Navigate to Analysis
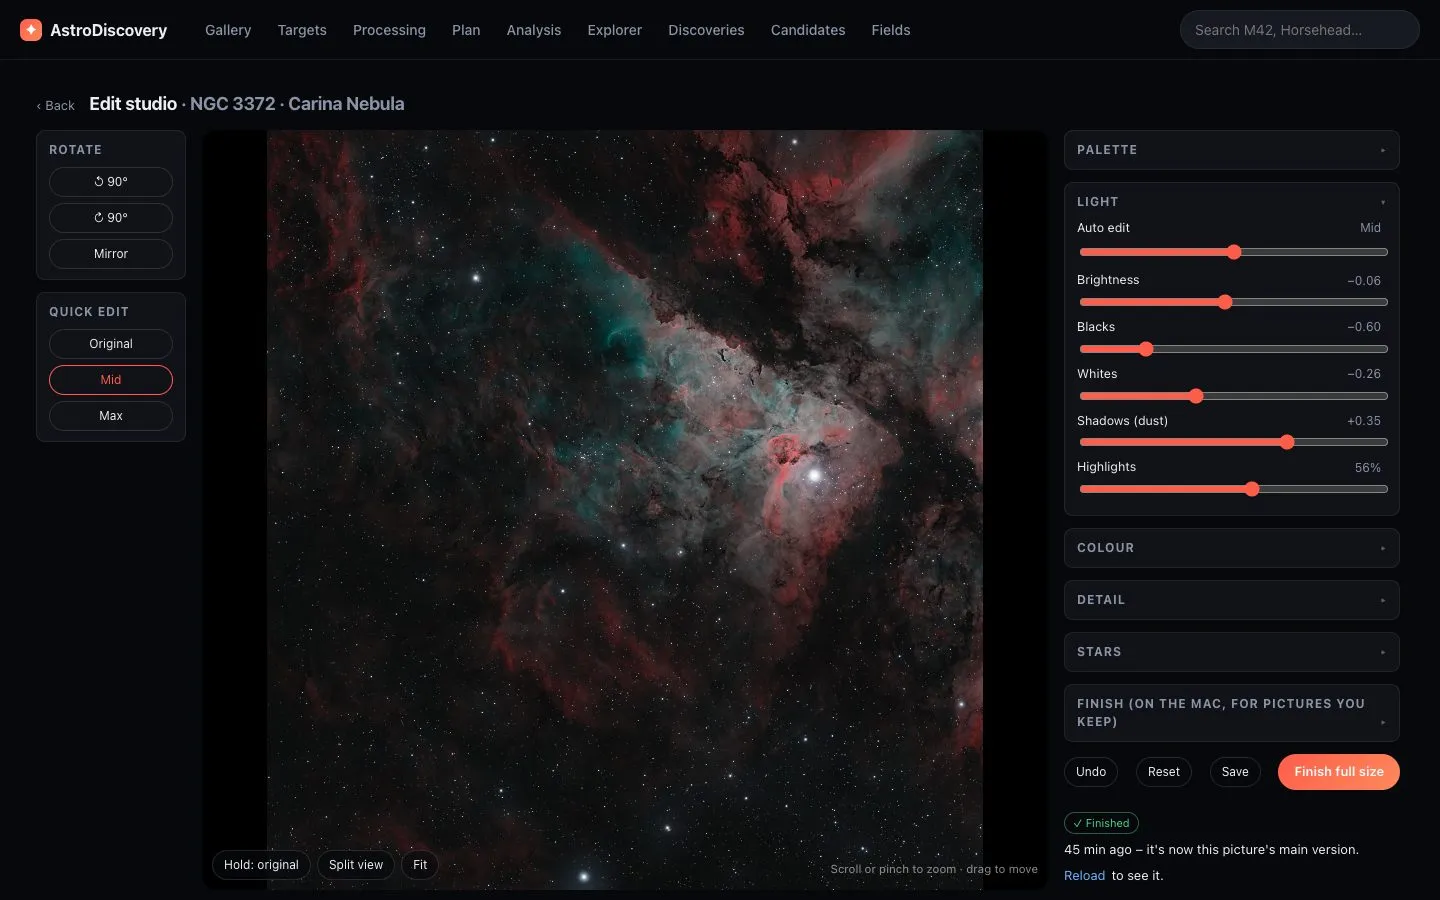The width and height of the screenshot is (1440, 900). (x=534, y=30)
